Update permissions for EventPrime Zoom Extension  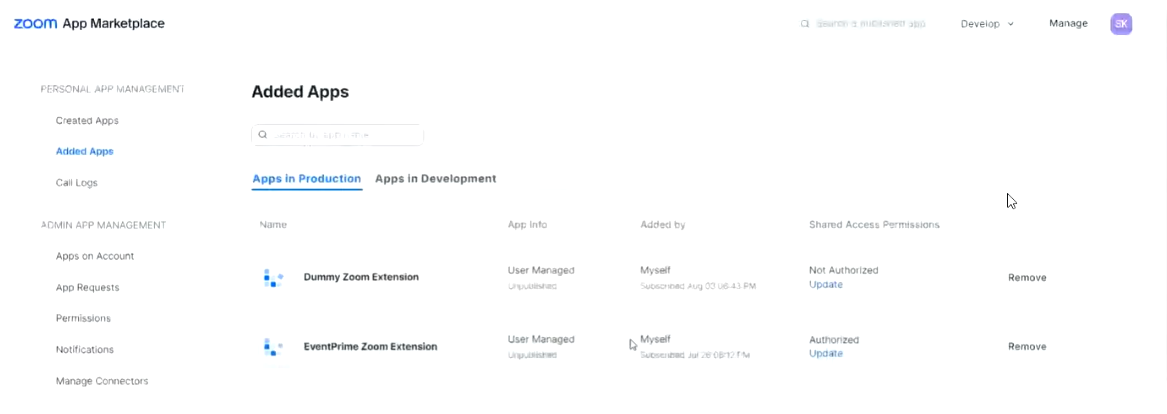click(x=825, y=354)
